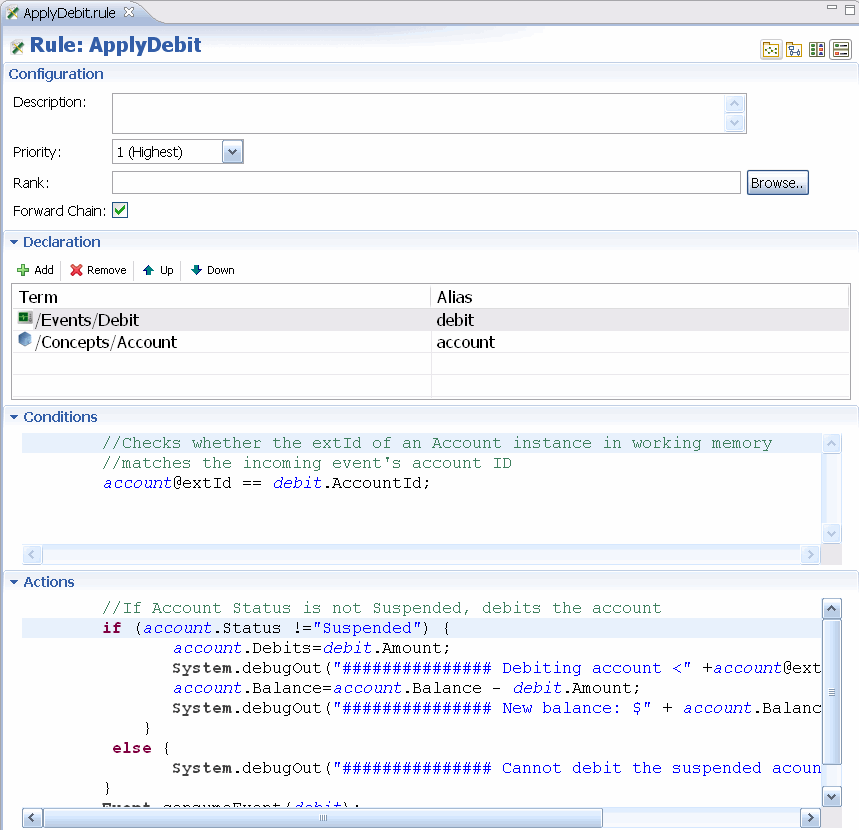
Task: Toggle the Forward Chain checkbox
Action: [120, 211]
